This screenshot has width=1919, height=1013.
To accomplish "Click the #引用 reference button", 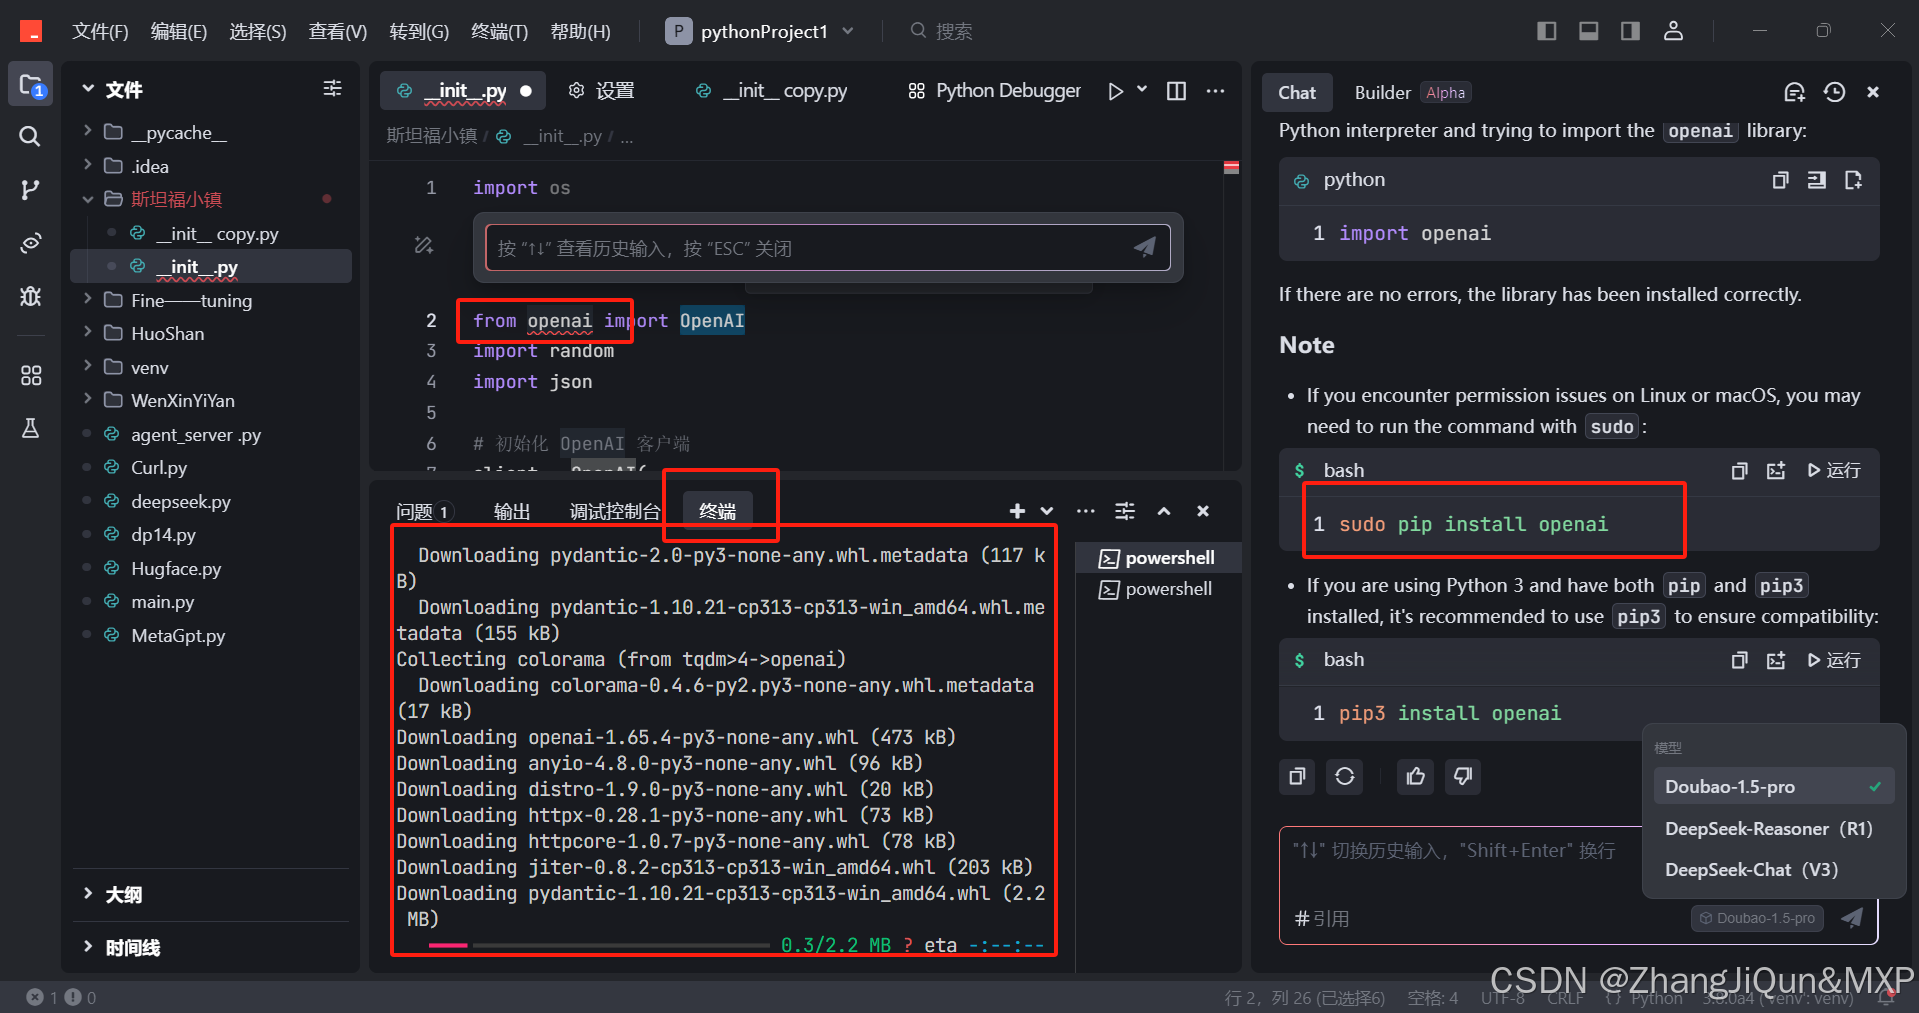I will pyautogui.click(x=1322, y=918).
